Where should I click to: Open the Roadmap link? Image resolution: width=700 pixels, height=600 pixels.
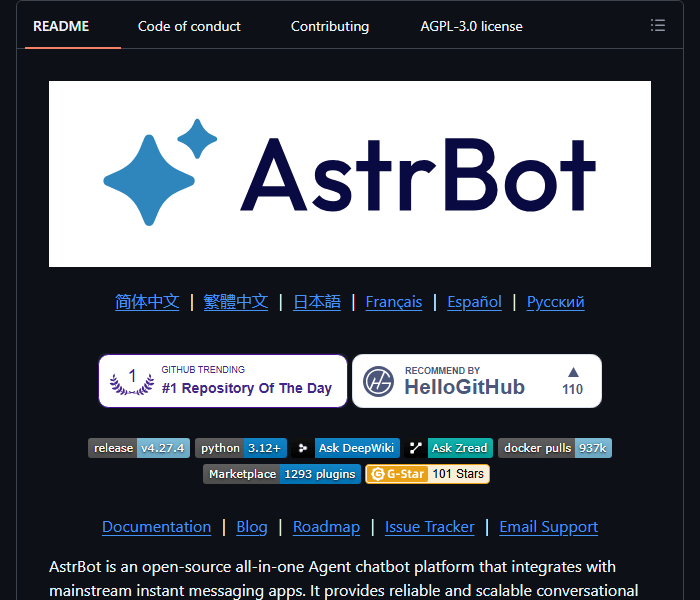tap(326, 527)
